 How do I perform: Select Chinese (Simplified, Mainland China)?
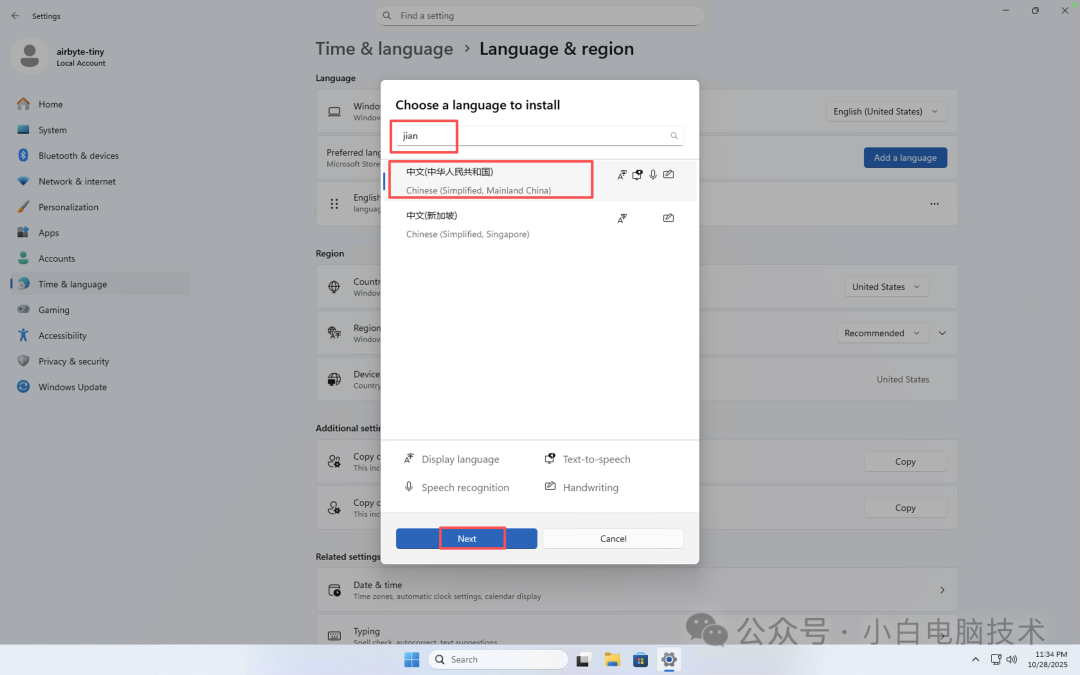pyautogui.click(x=539, y=181)
